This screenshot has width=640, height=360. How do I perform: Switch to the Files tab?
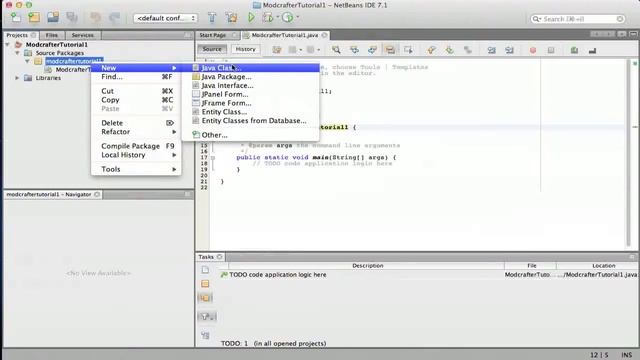point(52,35)
